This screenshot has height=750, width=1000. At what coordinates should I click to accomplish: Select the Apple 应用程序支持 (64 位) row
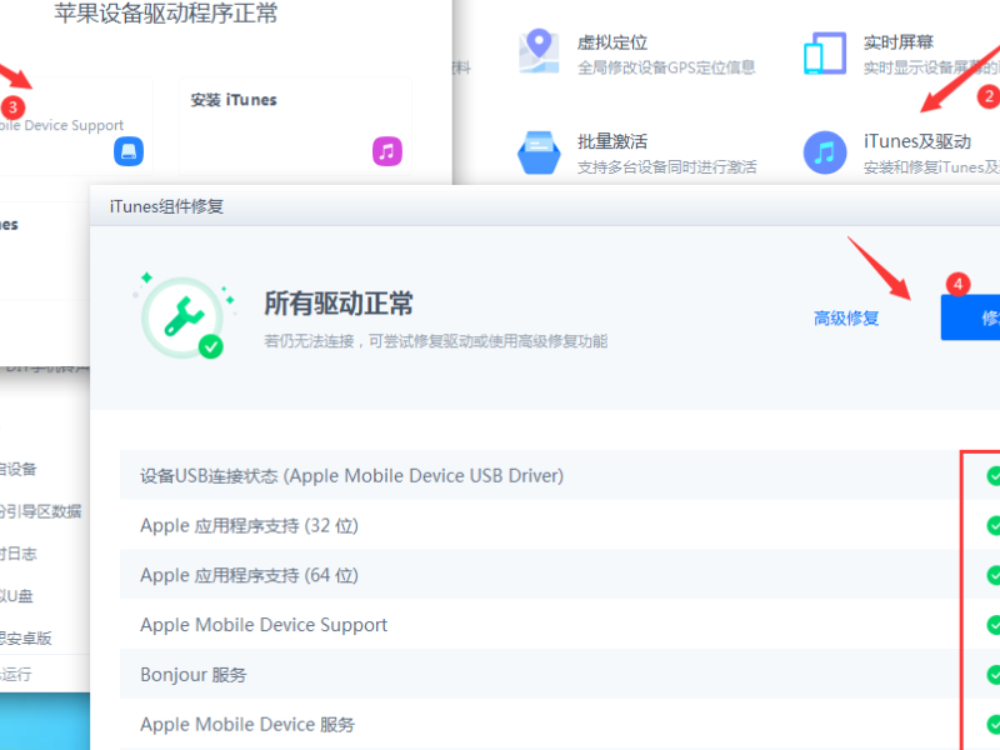[x=560, y=575]
